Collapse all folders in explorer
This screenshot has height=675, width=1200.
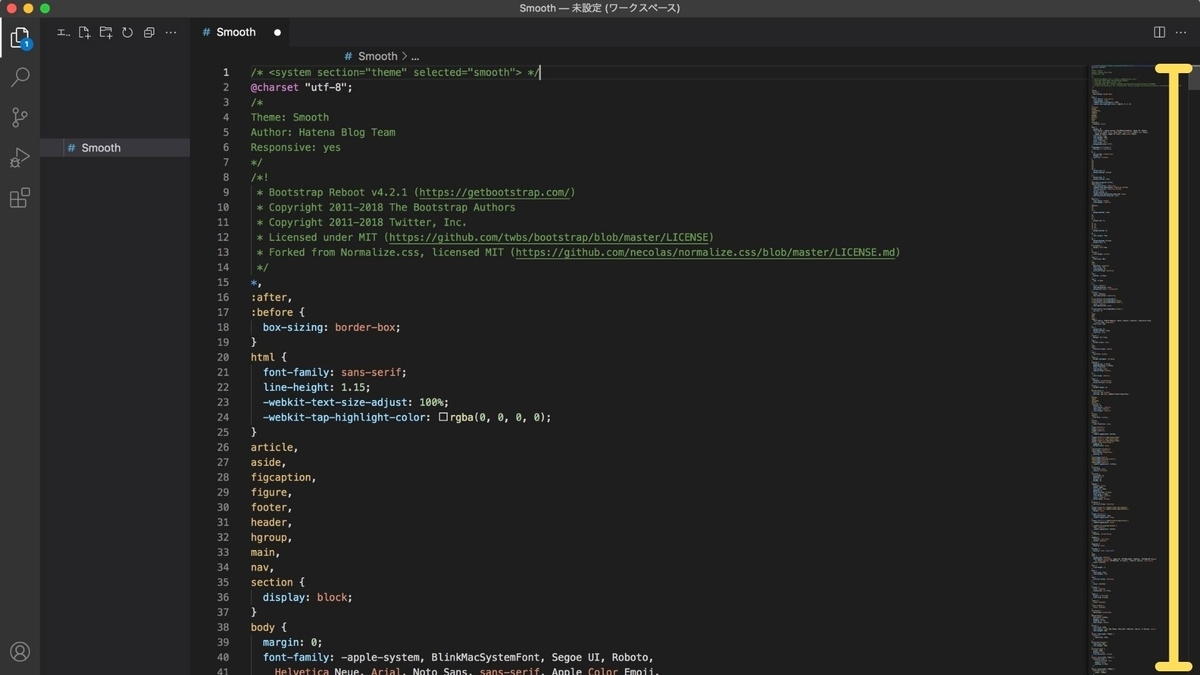coord(149,32)
